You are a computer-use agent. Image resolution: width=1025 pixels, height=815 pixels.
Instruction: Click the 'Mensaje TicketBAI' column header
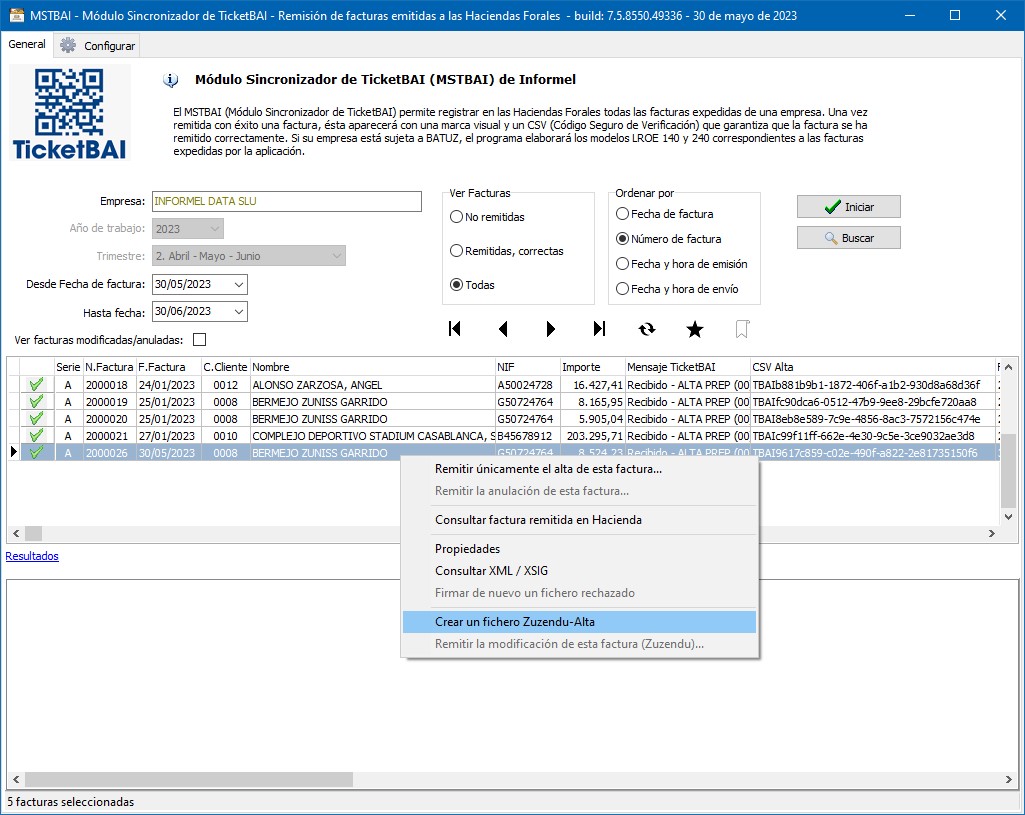[x=688, y=367]
